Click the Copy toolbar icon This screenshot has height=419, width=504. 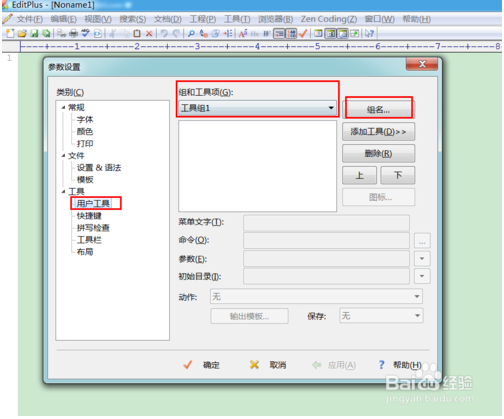125,33
